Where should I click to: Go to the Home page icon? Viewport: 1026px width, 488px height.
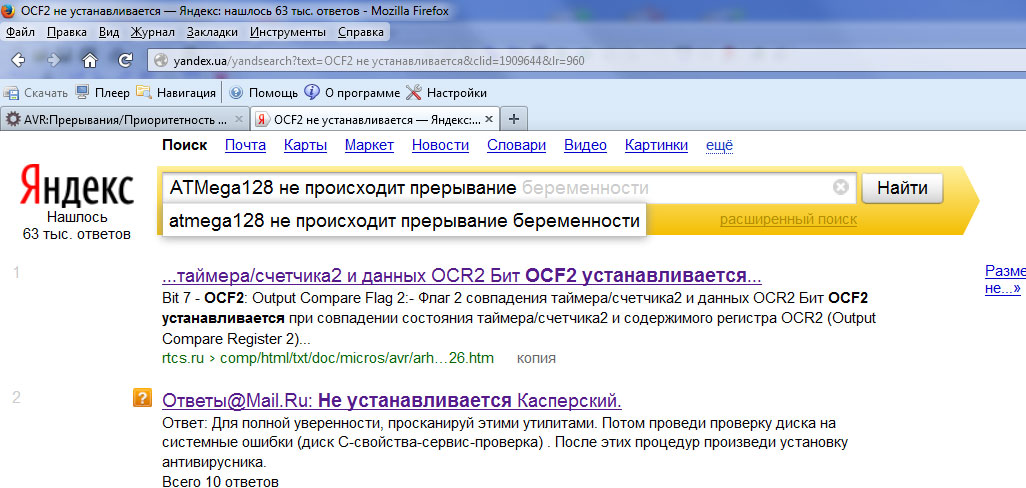click(x=90, y=60)
